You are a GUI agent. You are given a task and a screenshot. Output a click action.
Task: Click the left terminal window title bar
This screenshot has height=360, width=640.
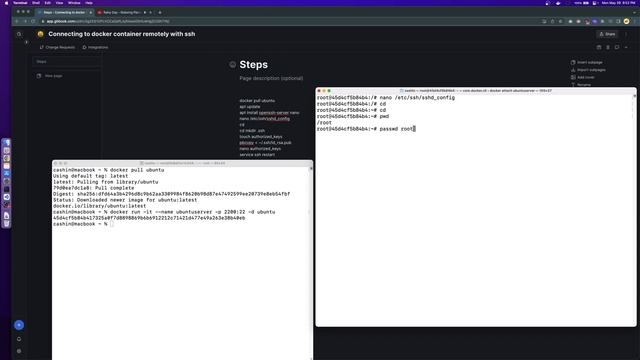click(182, 163)
